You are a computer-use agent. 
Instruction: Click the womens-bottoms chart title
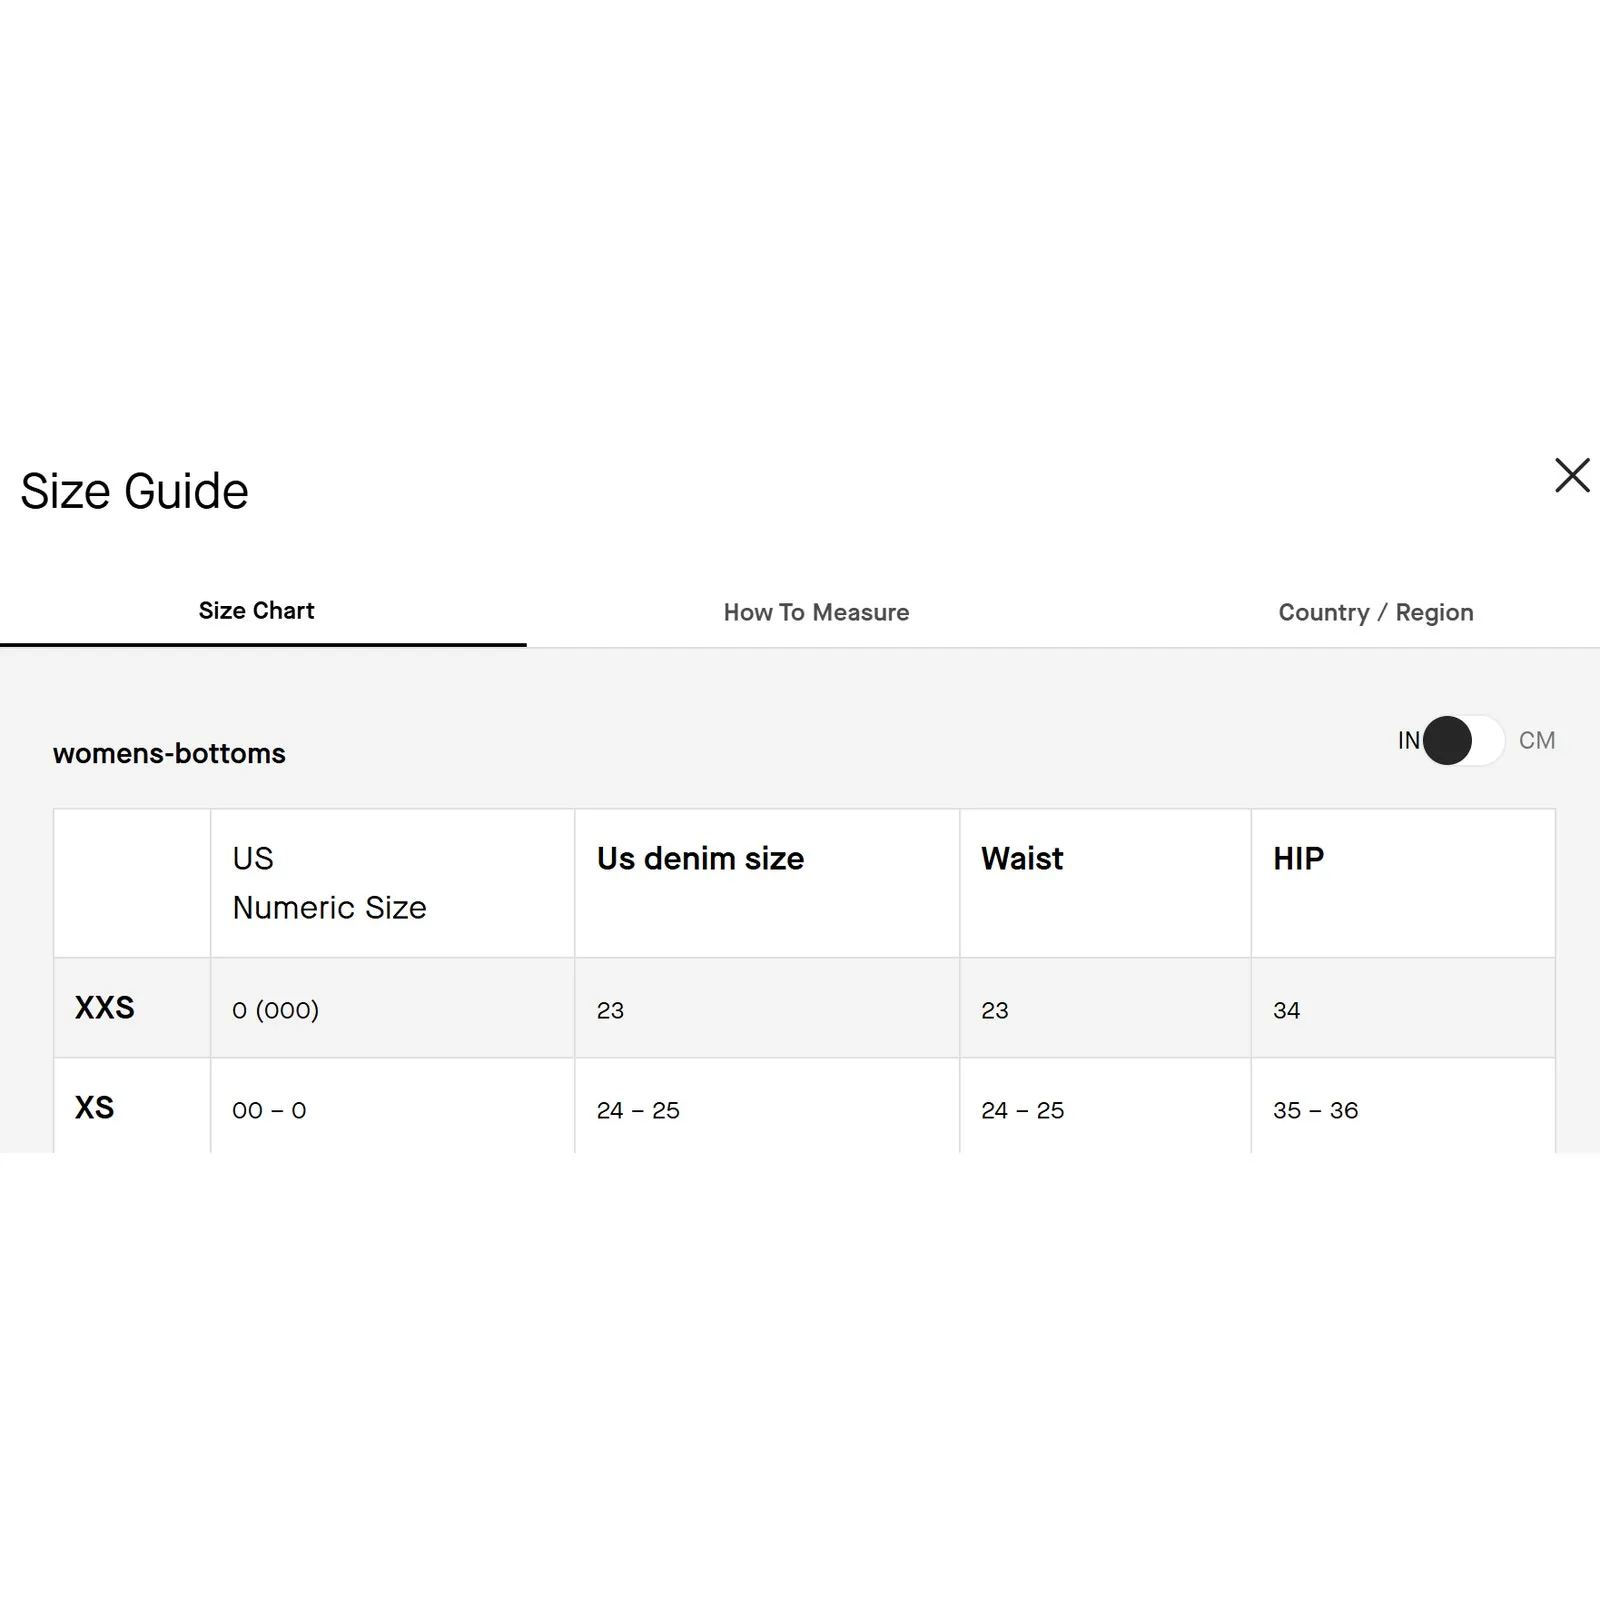pyautogui.click(x=169, y=754)
